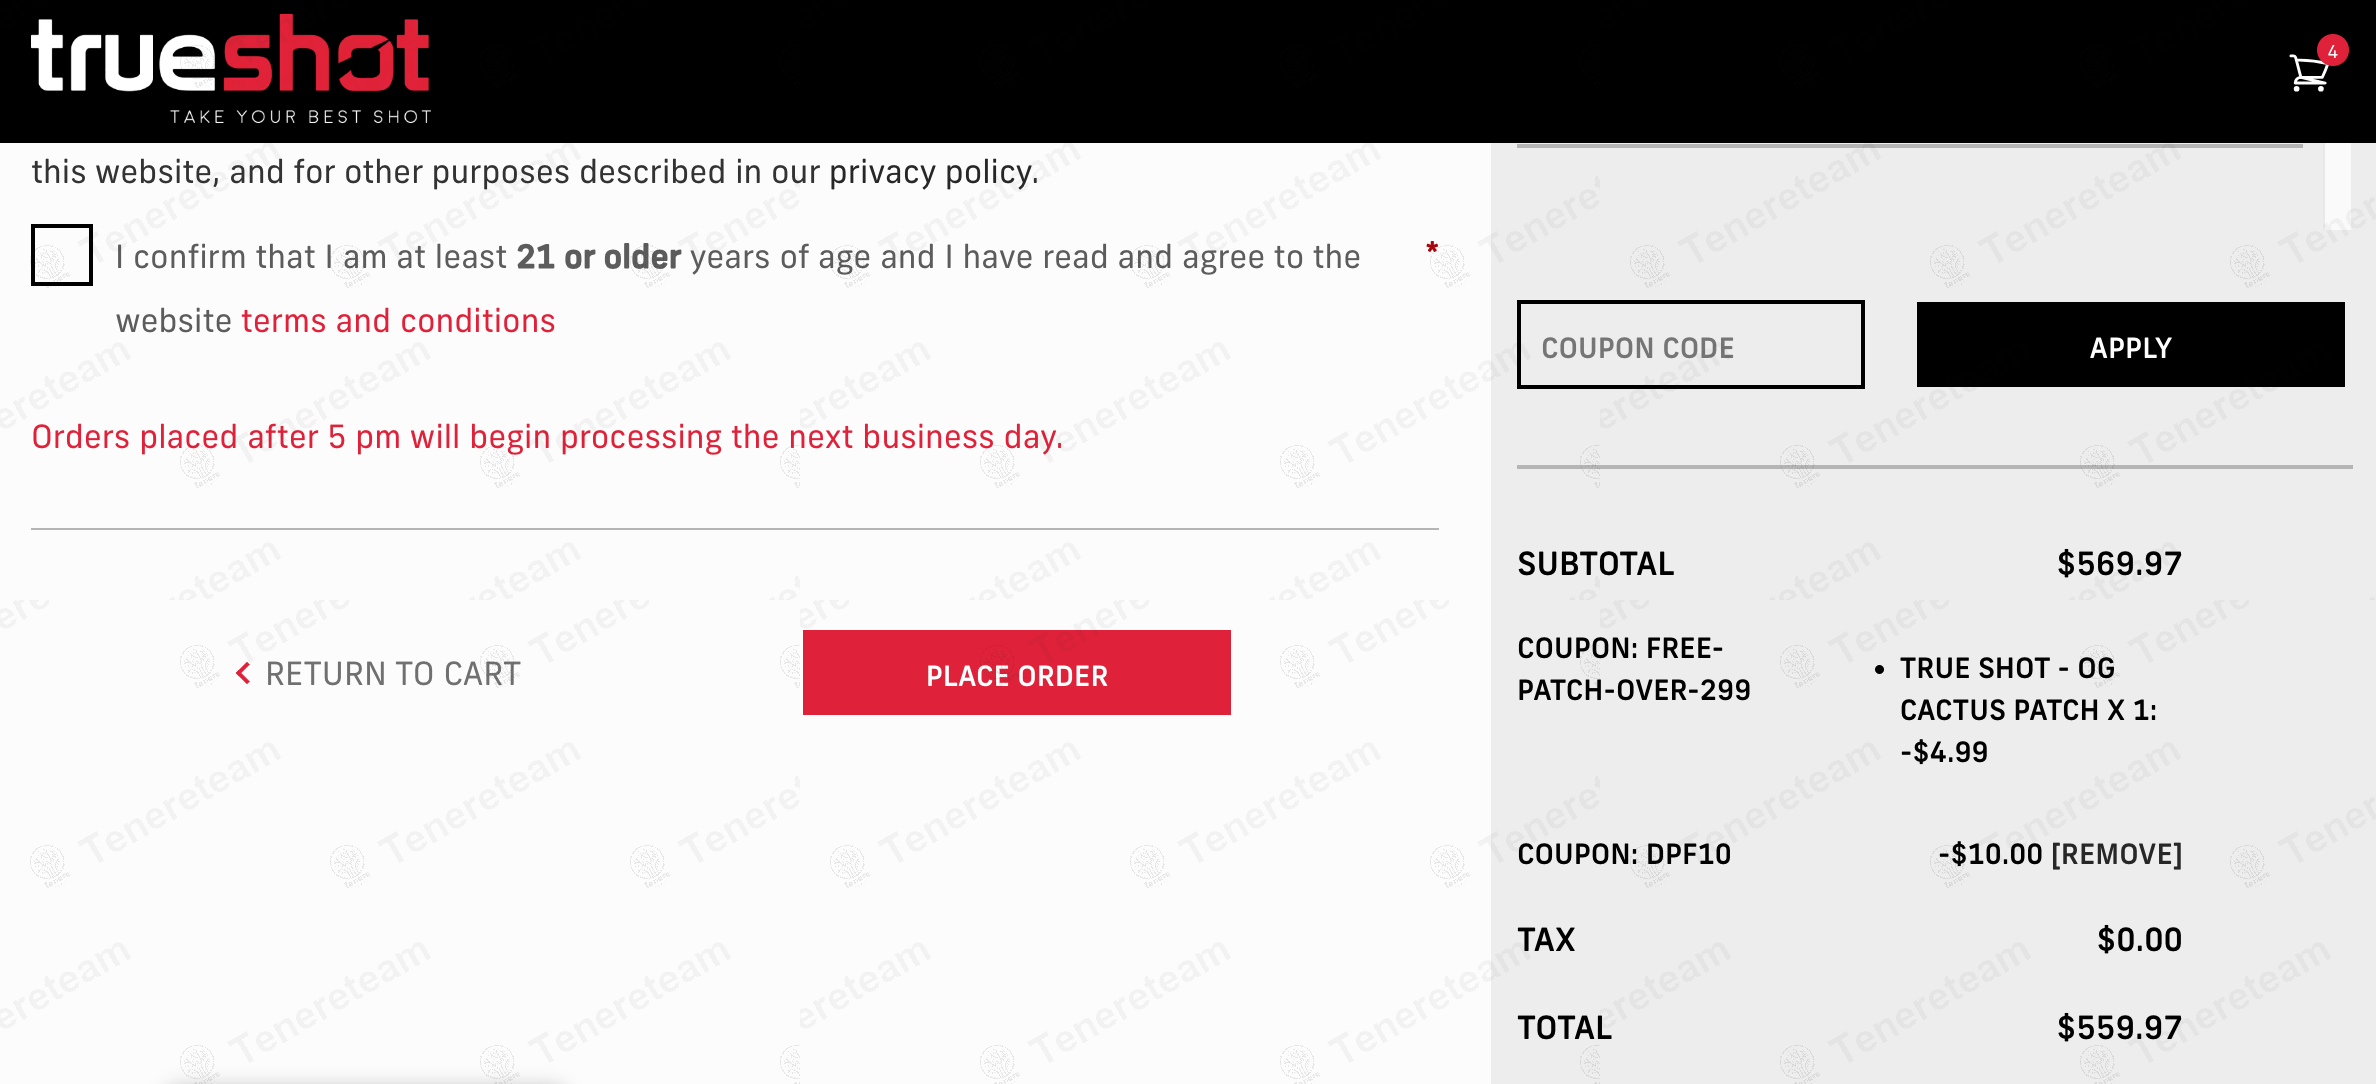
Task: Click the Trueshot logo in header
Action: pos(231,55)
